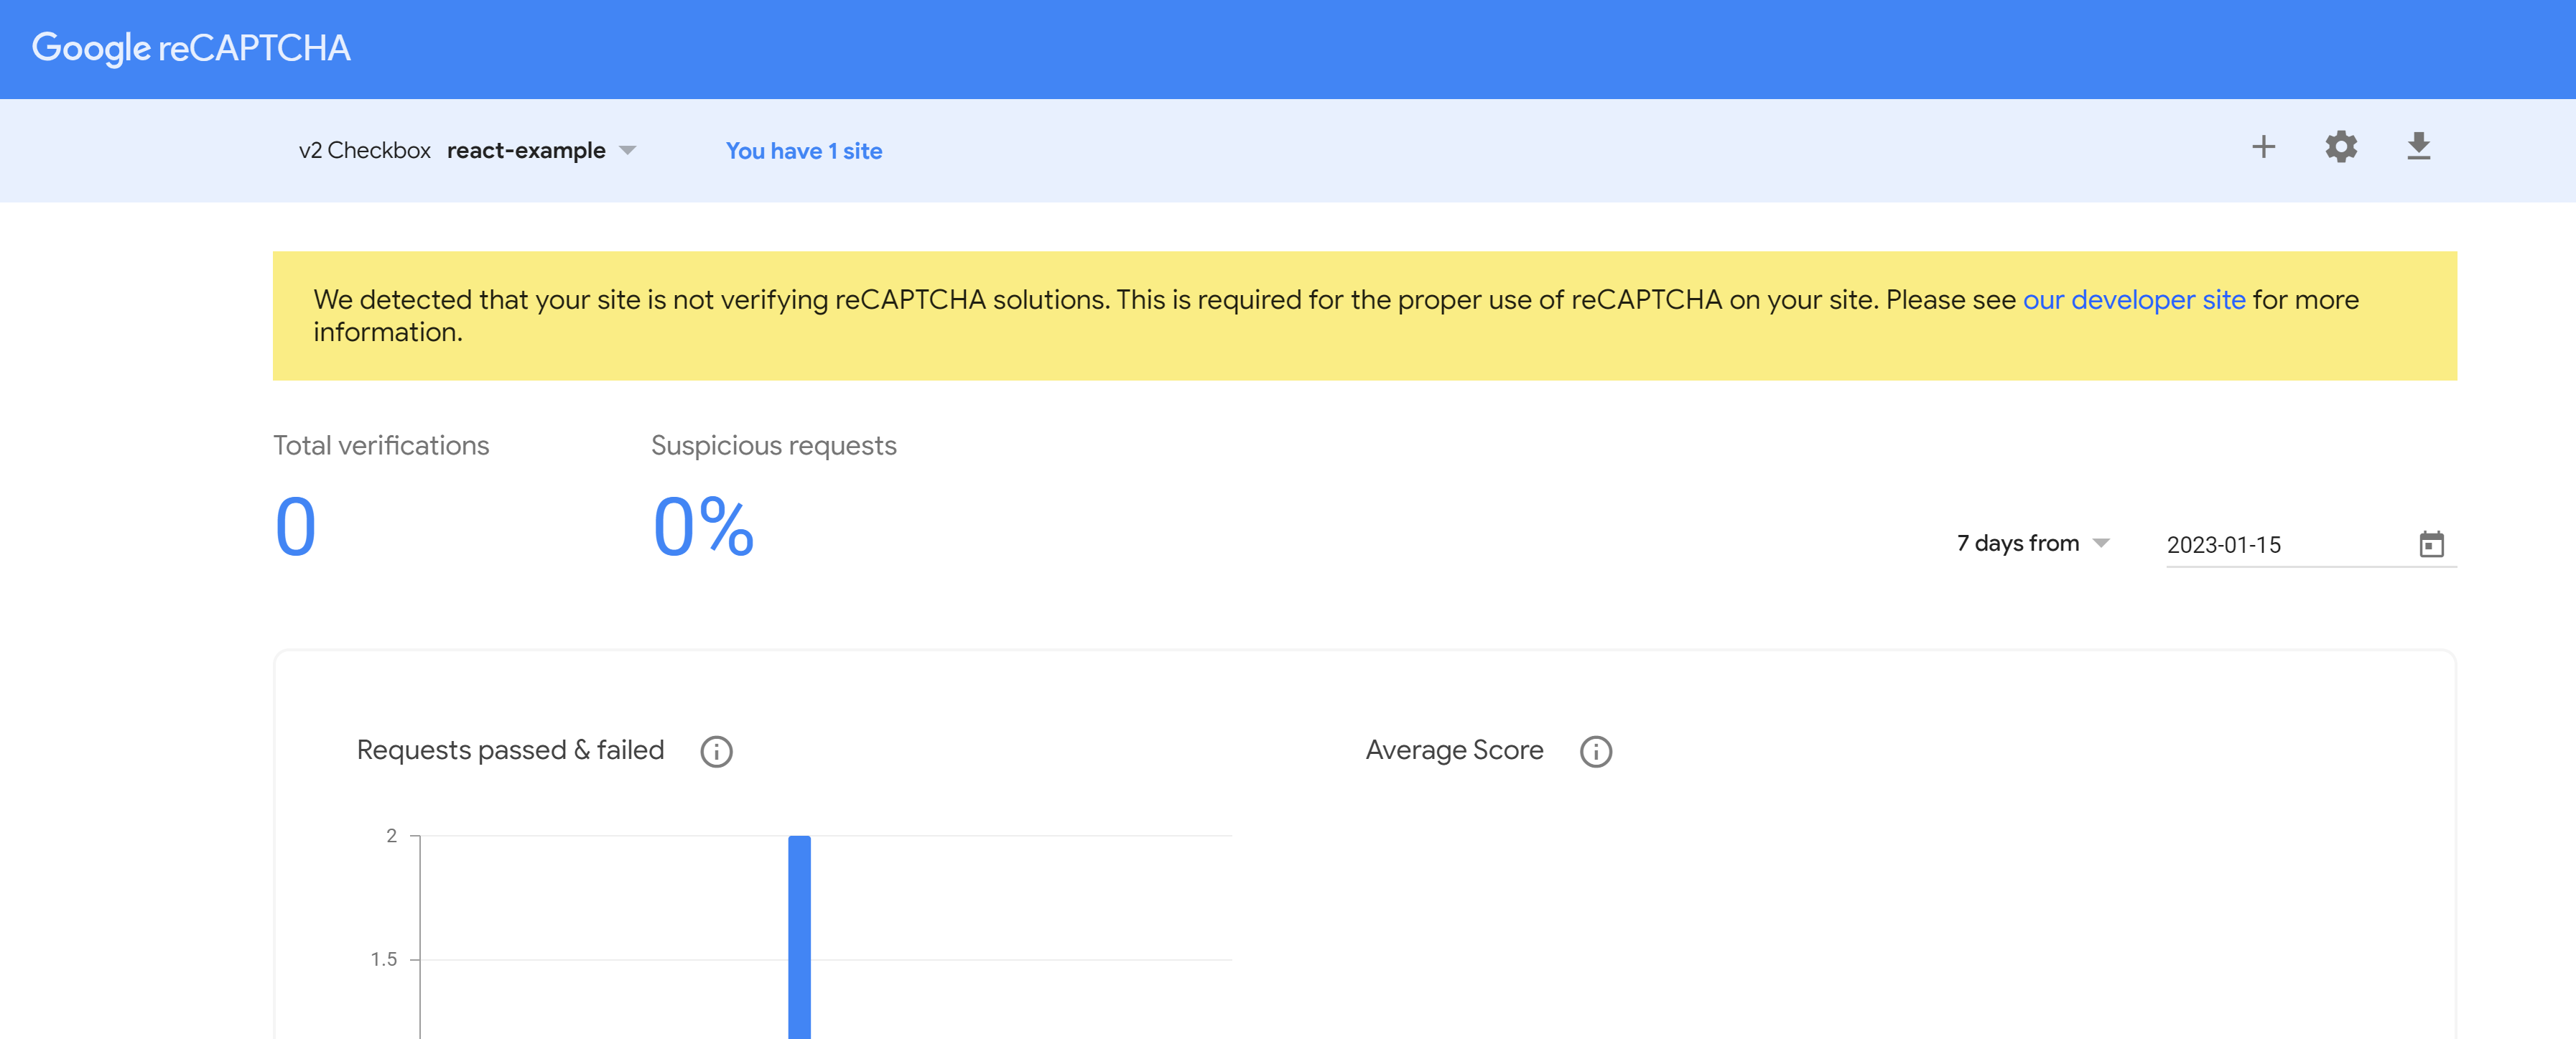Screen dimensions: 2576x1039
Task: Expand the react-example site selector arrow
Action: [628, 151]
